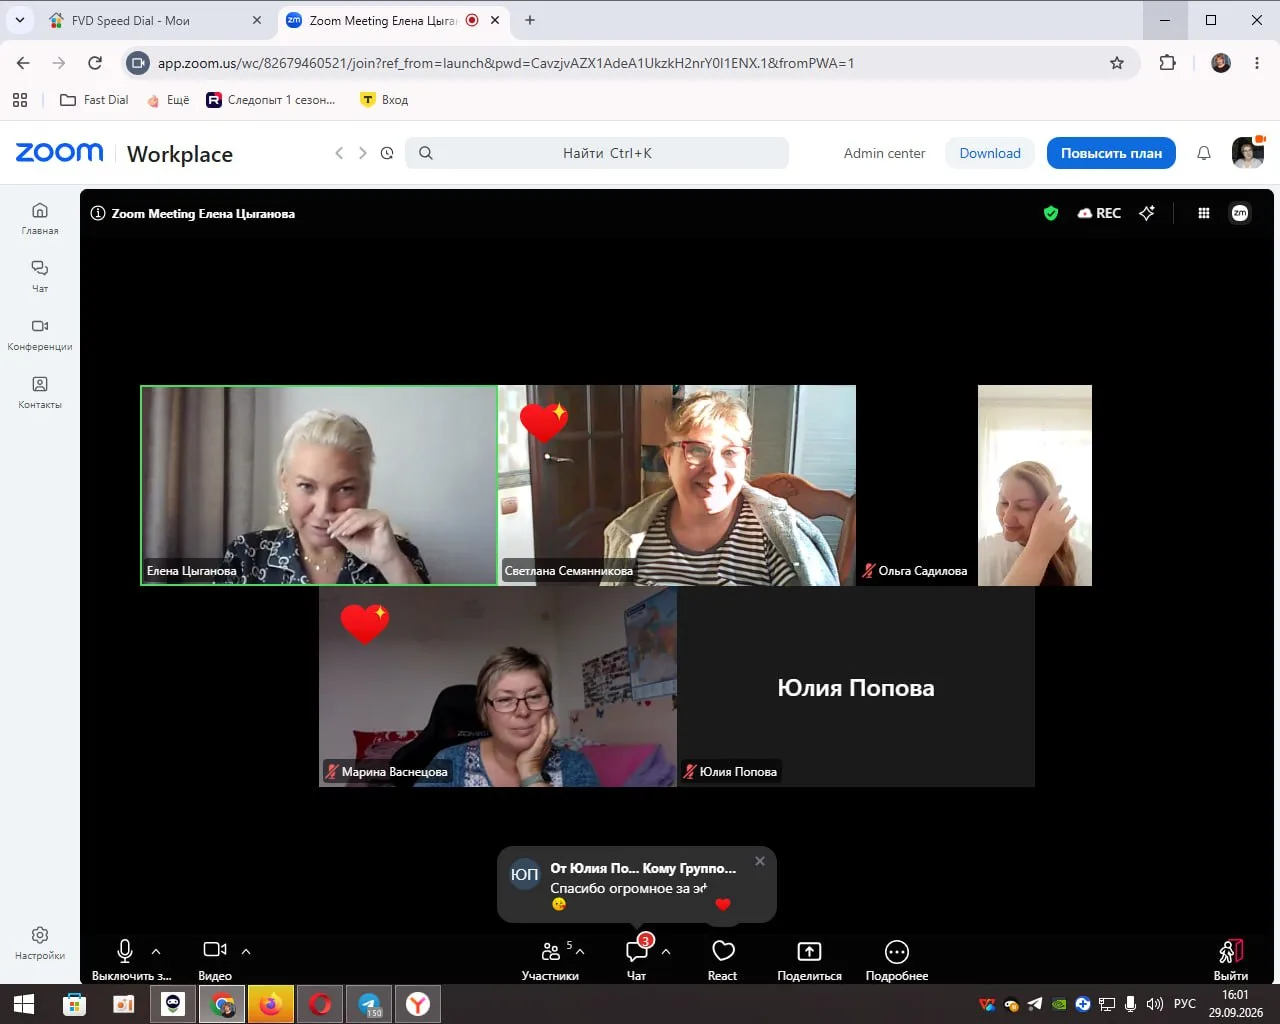Show meeting information icon beside the title
This screenshot has width=1280, height=1024.
pos(98,213)
